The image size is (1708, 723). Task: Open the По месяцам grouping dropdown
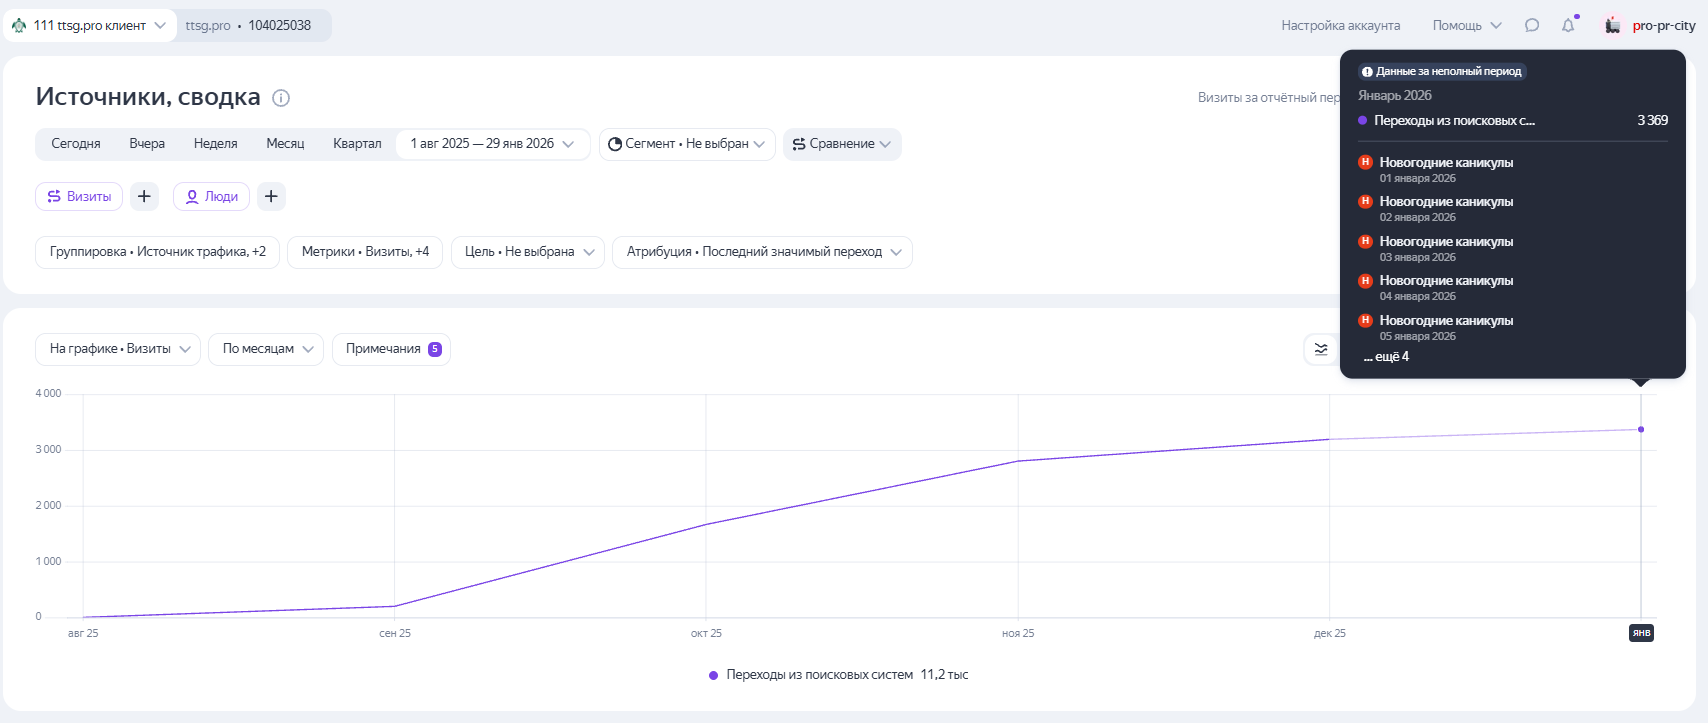266,349
